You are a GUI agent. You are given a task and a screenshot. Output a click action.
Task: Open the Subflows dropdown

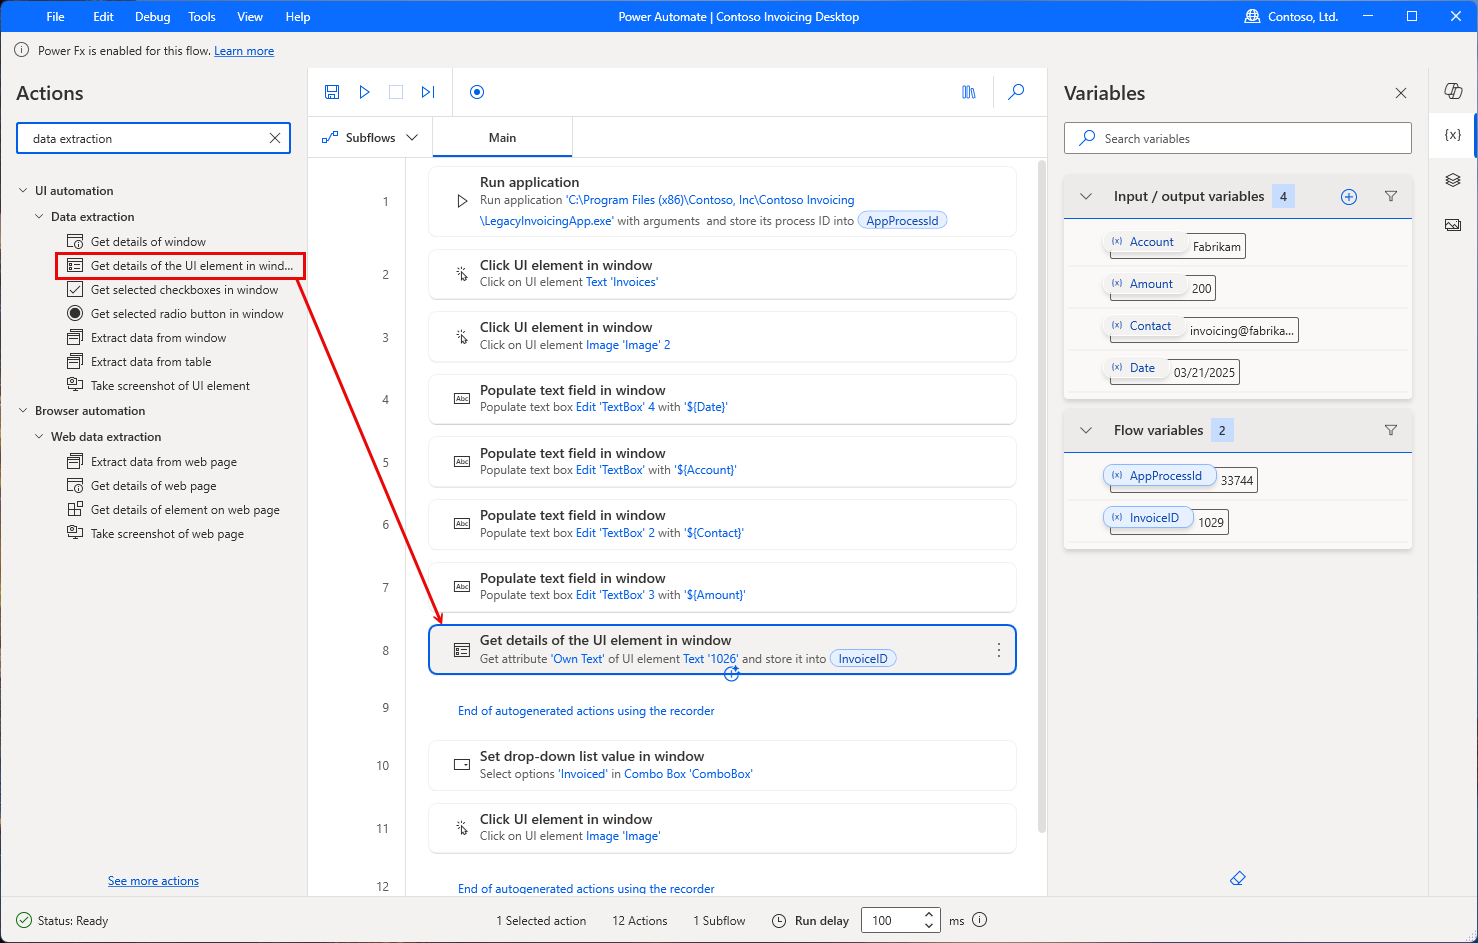click(x=370, y=136)
